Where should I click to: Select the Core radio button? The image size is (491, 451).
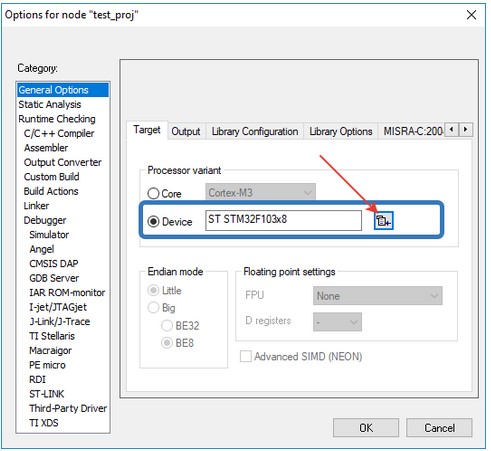coord(153,193)
